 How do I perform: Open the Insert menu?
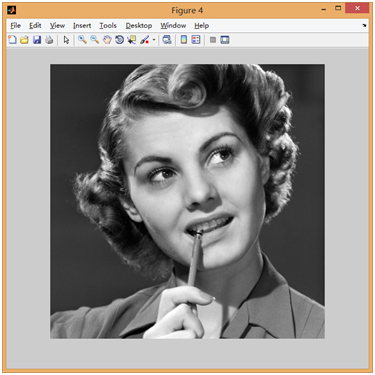tap(82, 26)
